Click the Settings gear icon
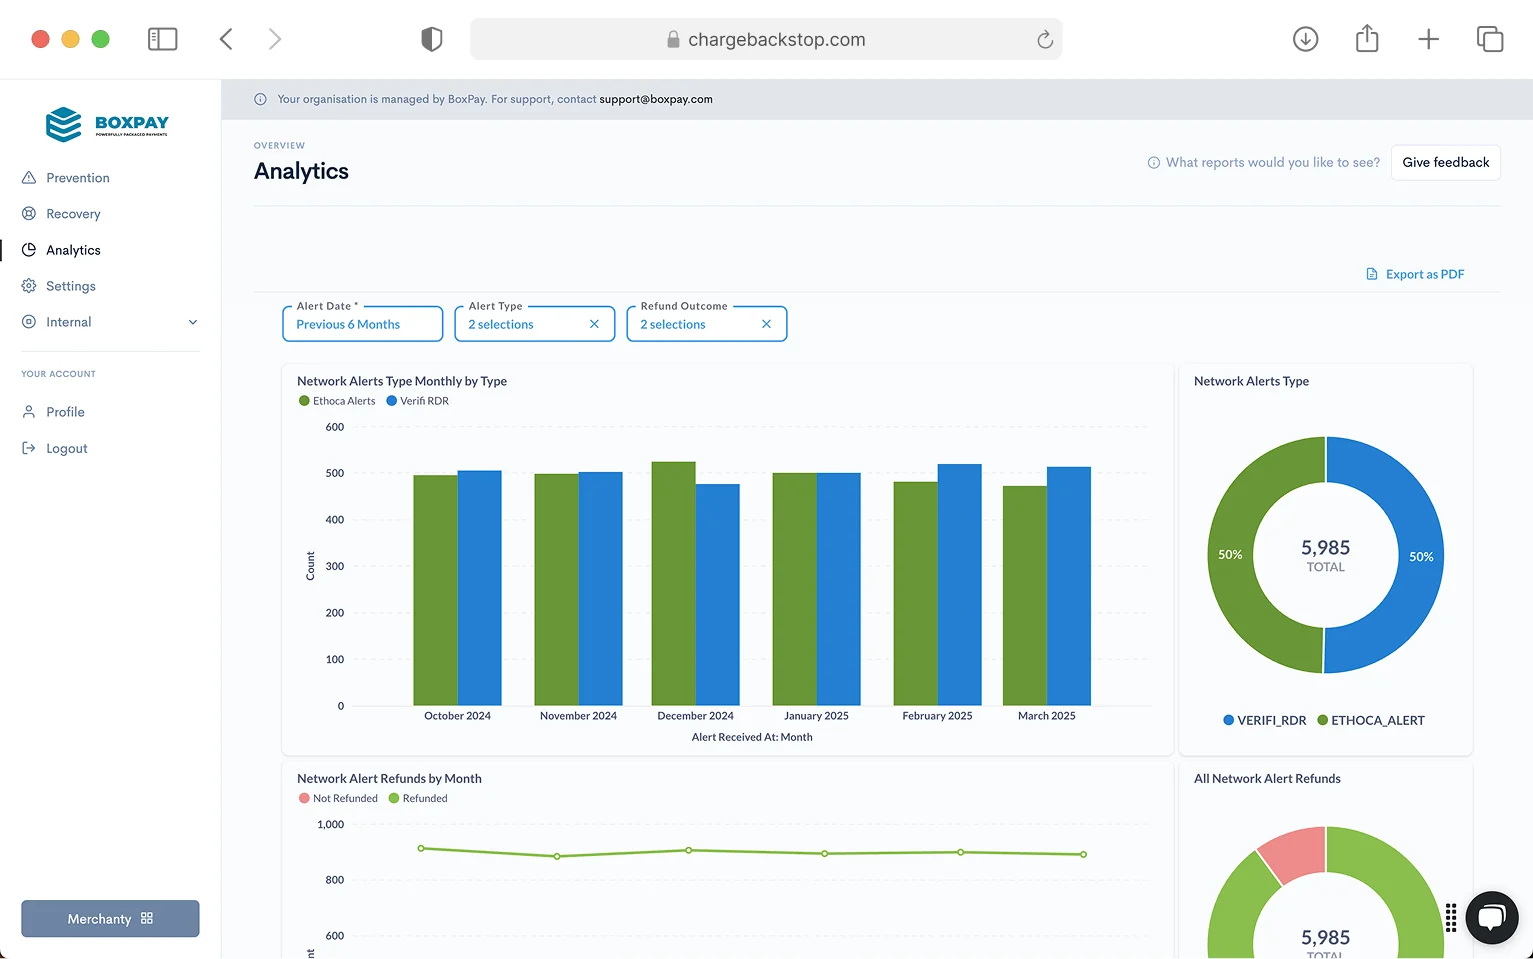1533x959 pixels. [29, 285]
